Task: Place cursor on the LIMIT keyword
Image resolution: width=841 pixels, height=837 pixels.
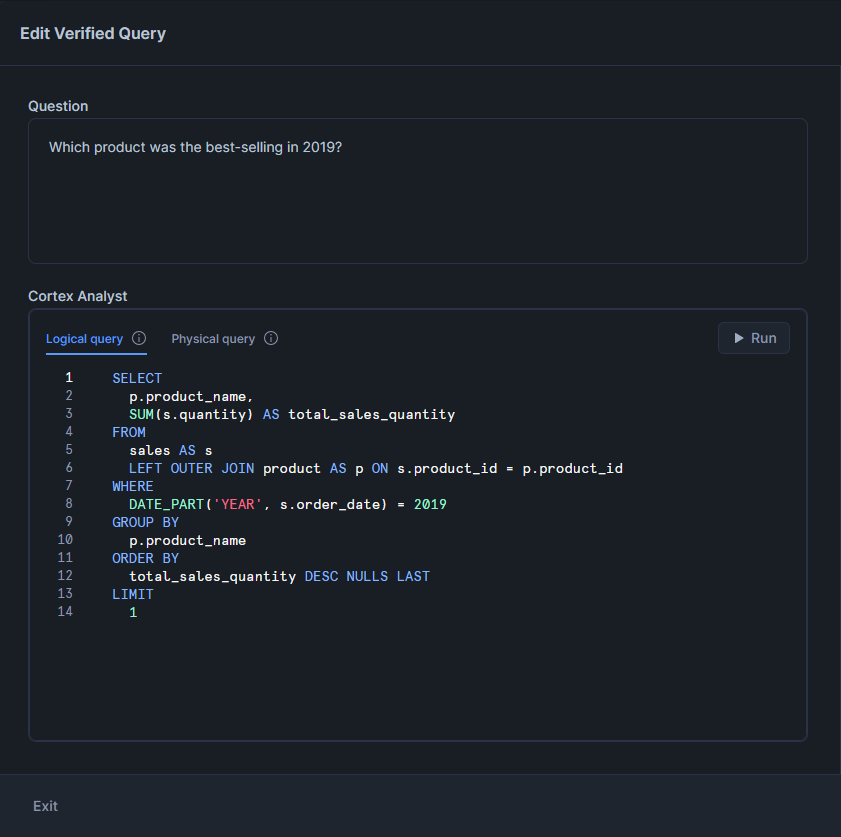Action: tap(132, 593)
